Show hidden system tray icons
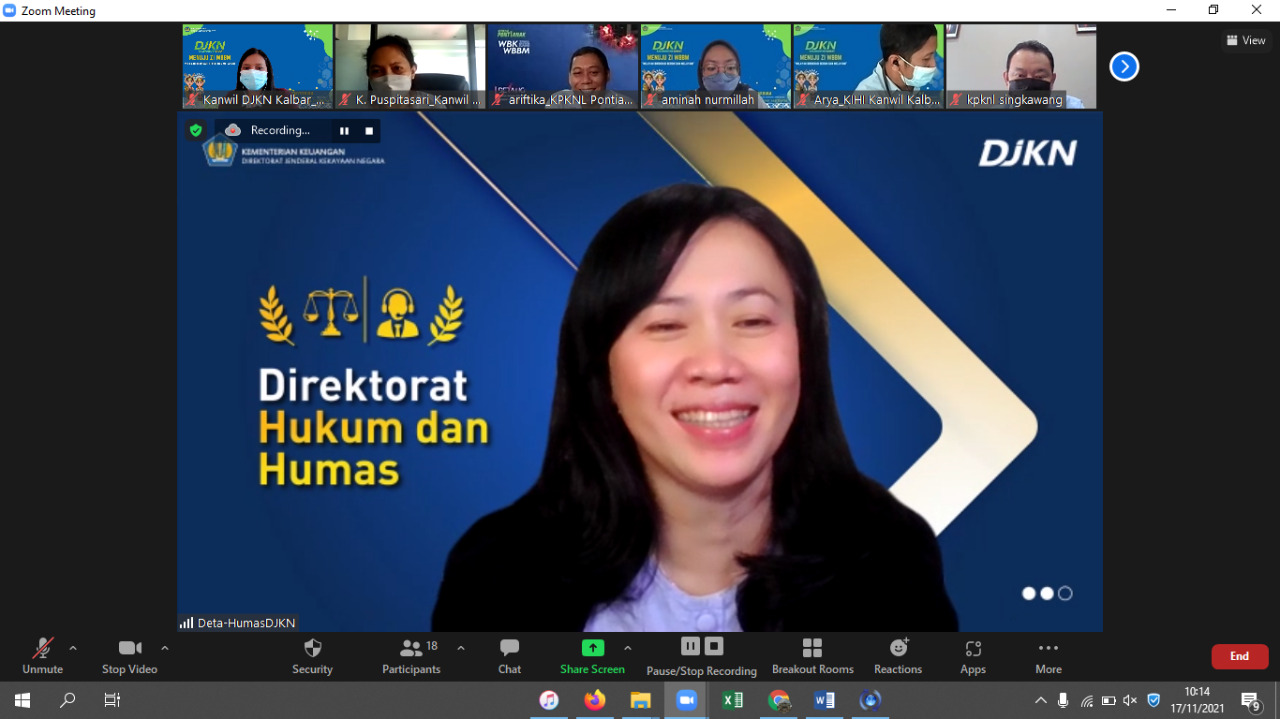Image resolution: width=1280 pixels, height=719 pixels. tap(1041, 700)
